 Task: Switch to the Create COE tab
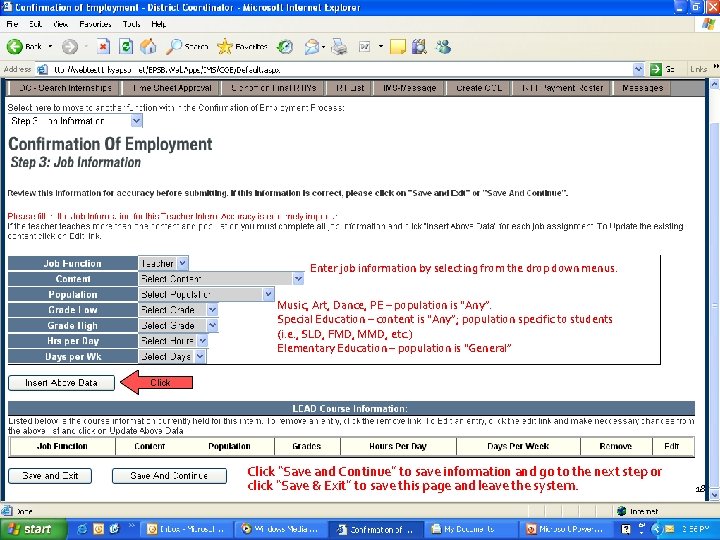[x=479, y=88]
